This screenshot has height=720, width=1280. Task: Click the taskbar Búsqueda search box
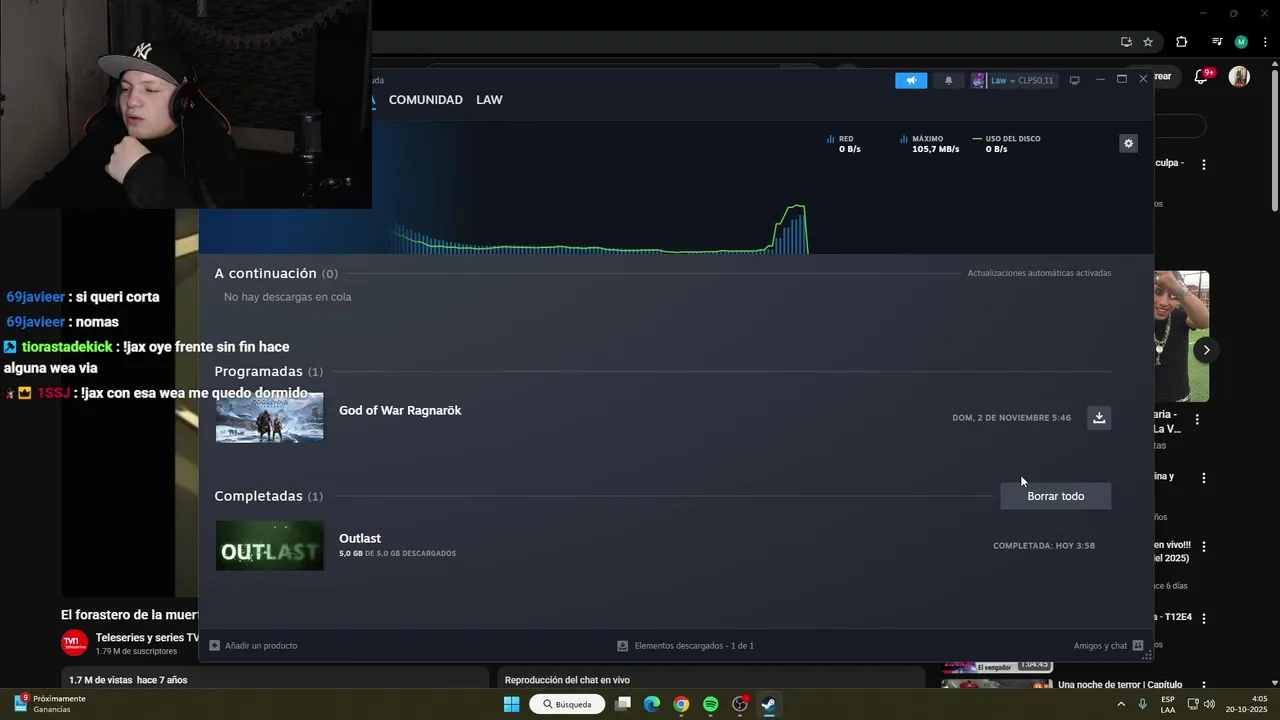pyautogui.click(x=567, y=704)
